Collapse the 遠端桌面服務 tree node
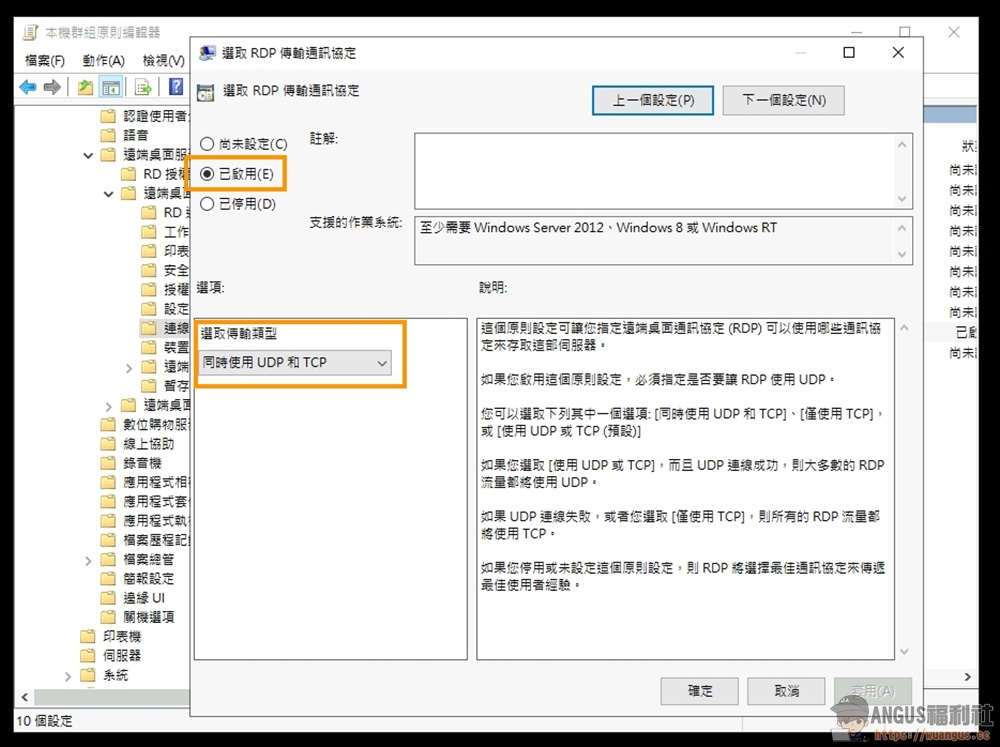This screenshot has height=747, width=1000. [x=88, y=155]
